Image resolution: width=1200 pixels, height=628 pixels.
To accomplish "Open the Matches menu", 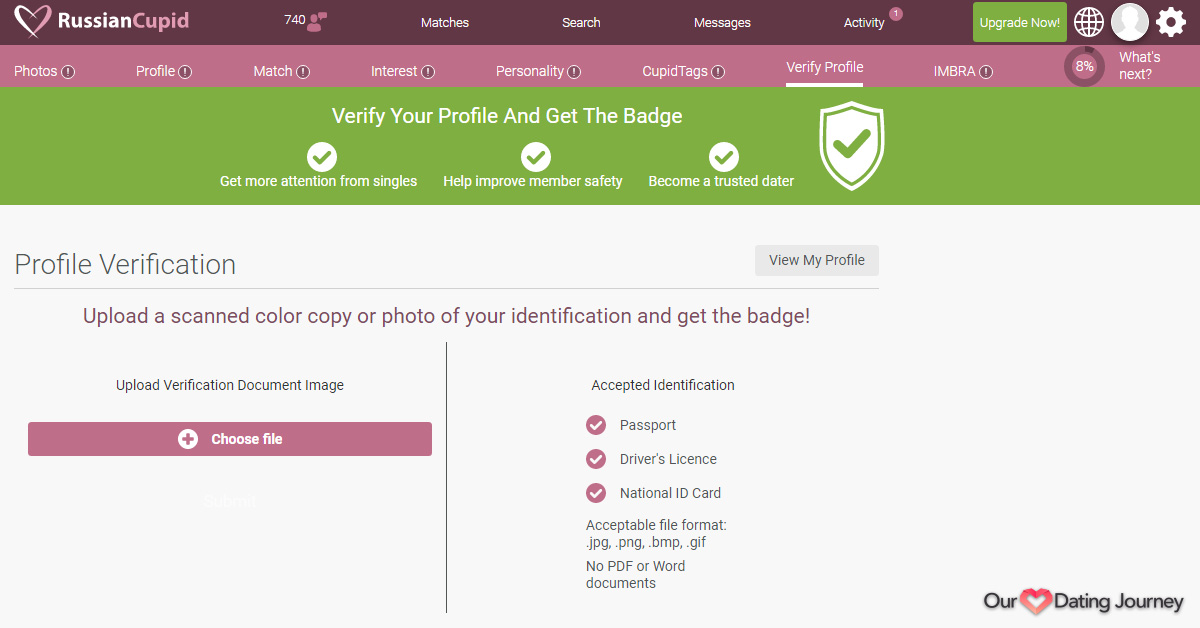I will pyautogui.click(x=445, y=22).
